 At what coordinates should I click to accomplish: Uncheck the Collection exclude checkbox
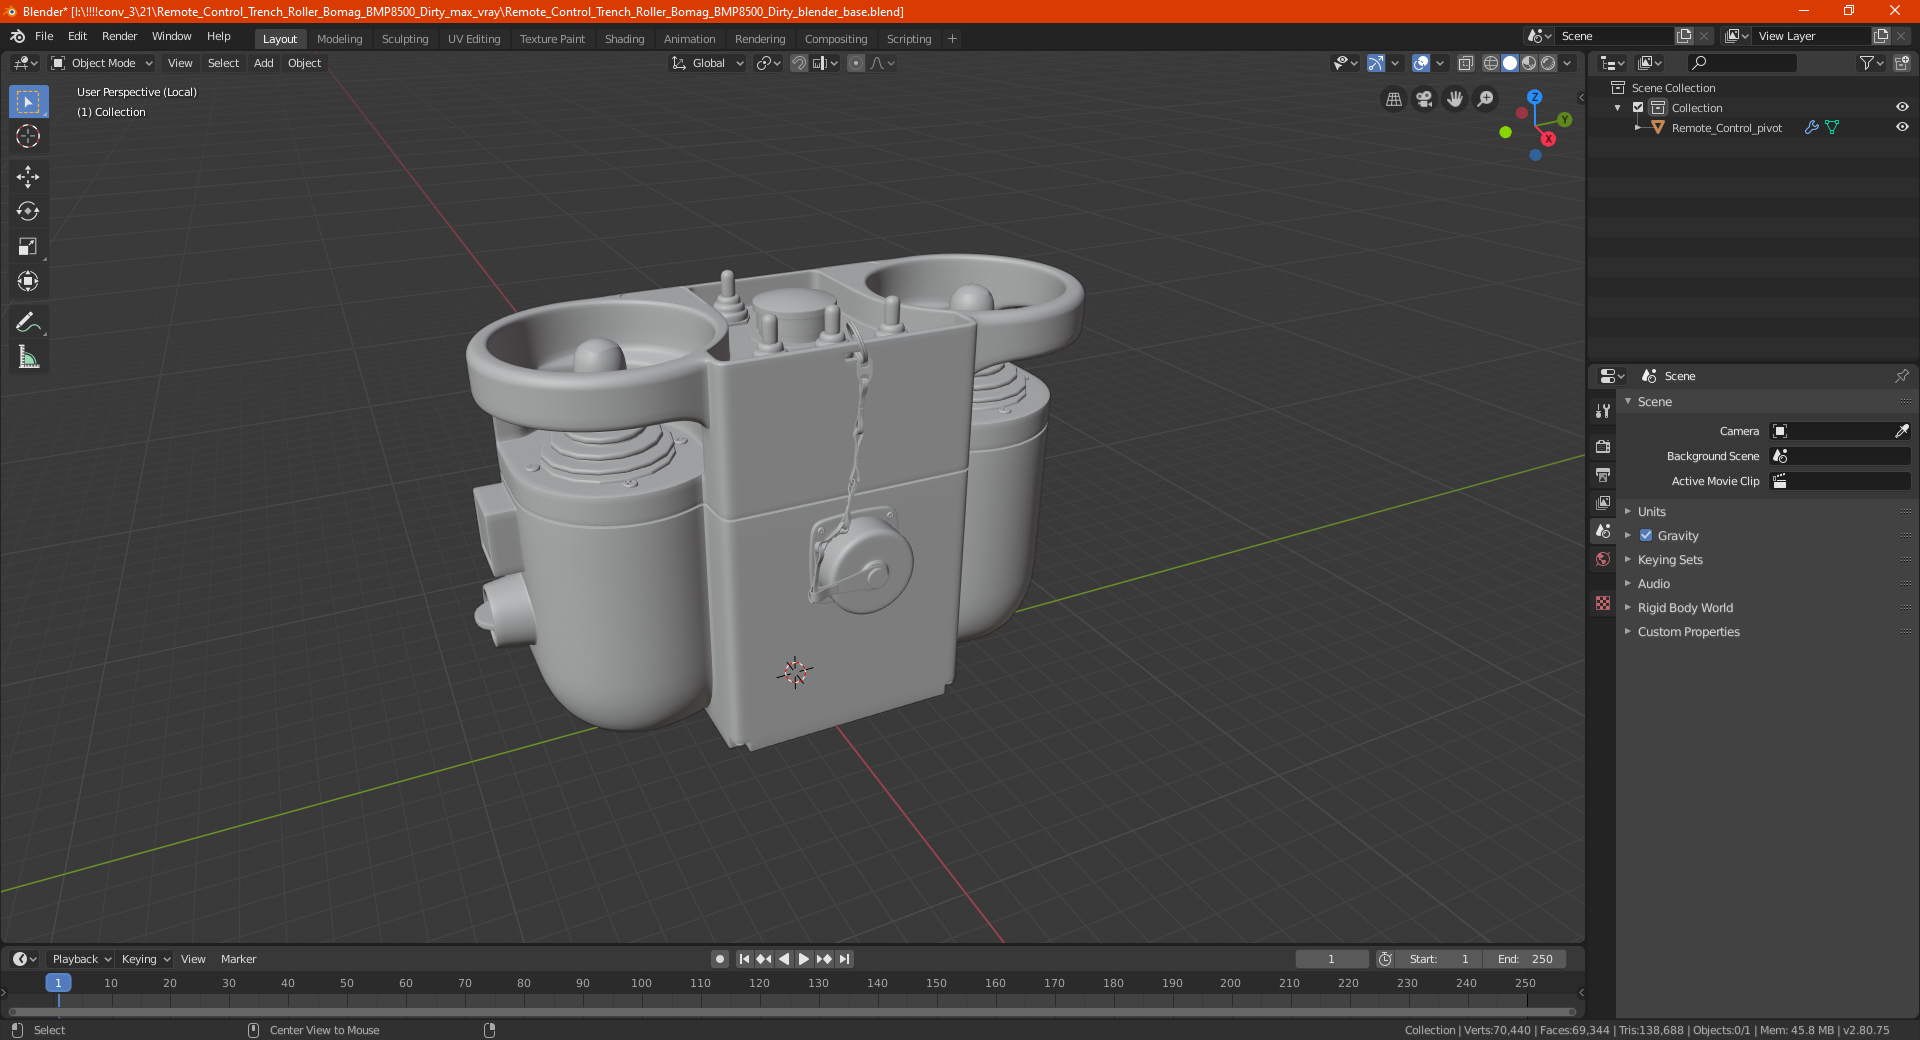pyautogui.click(x=1638, y=108)
